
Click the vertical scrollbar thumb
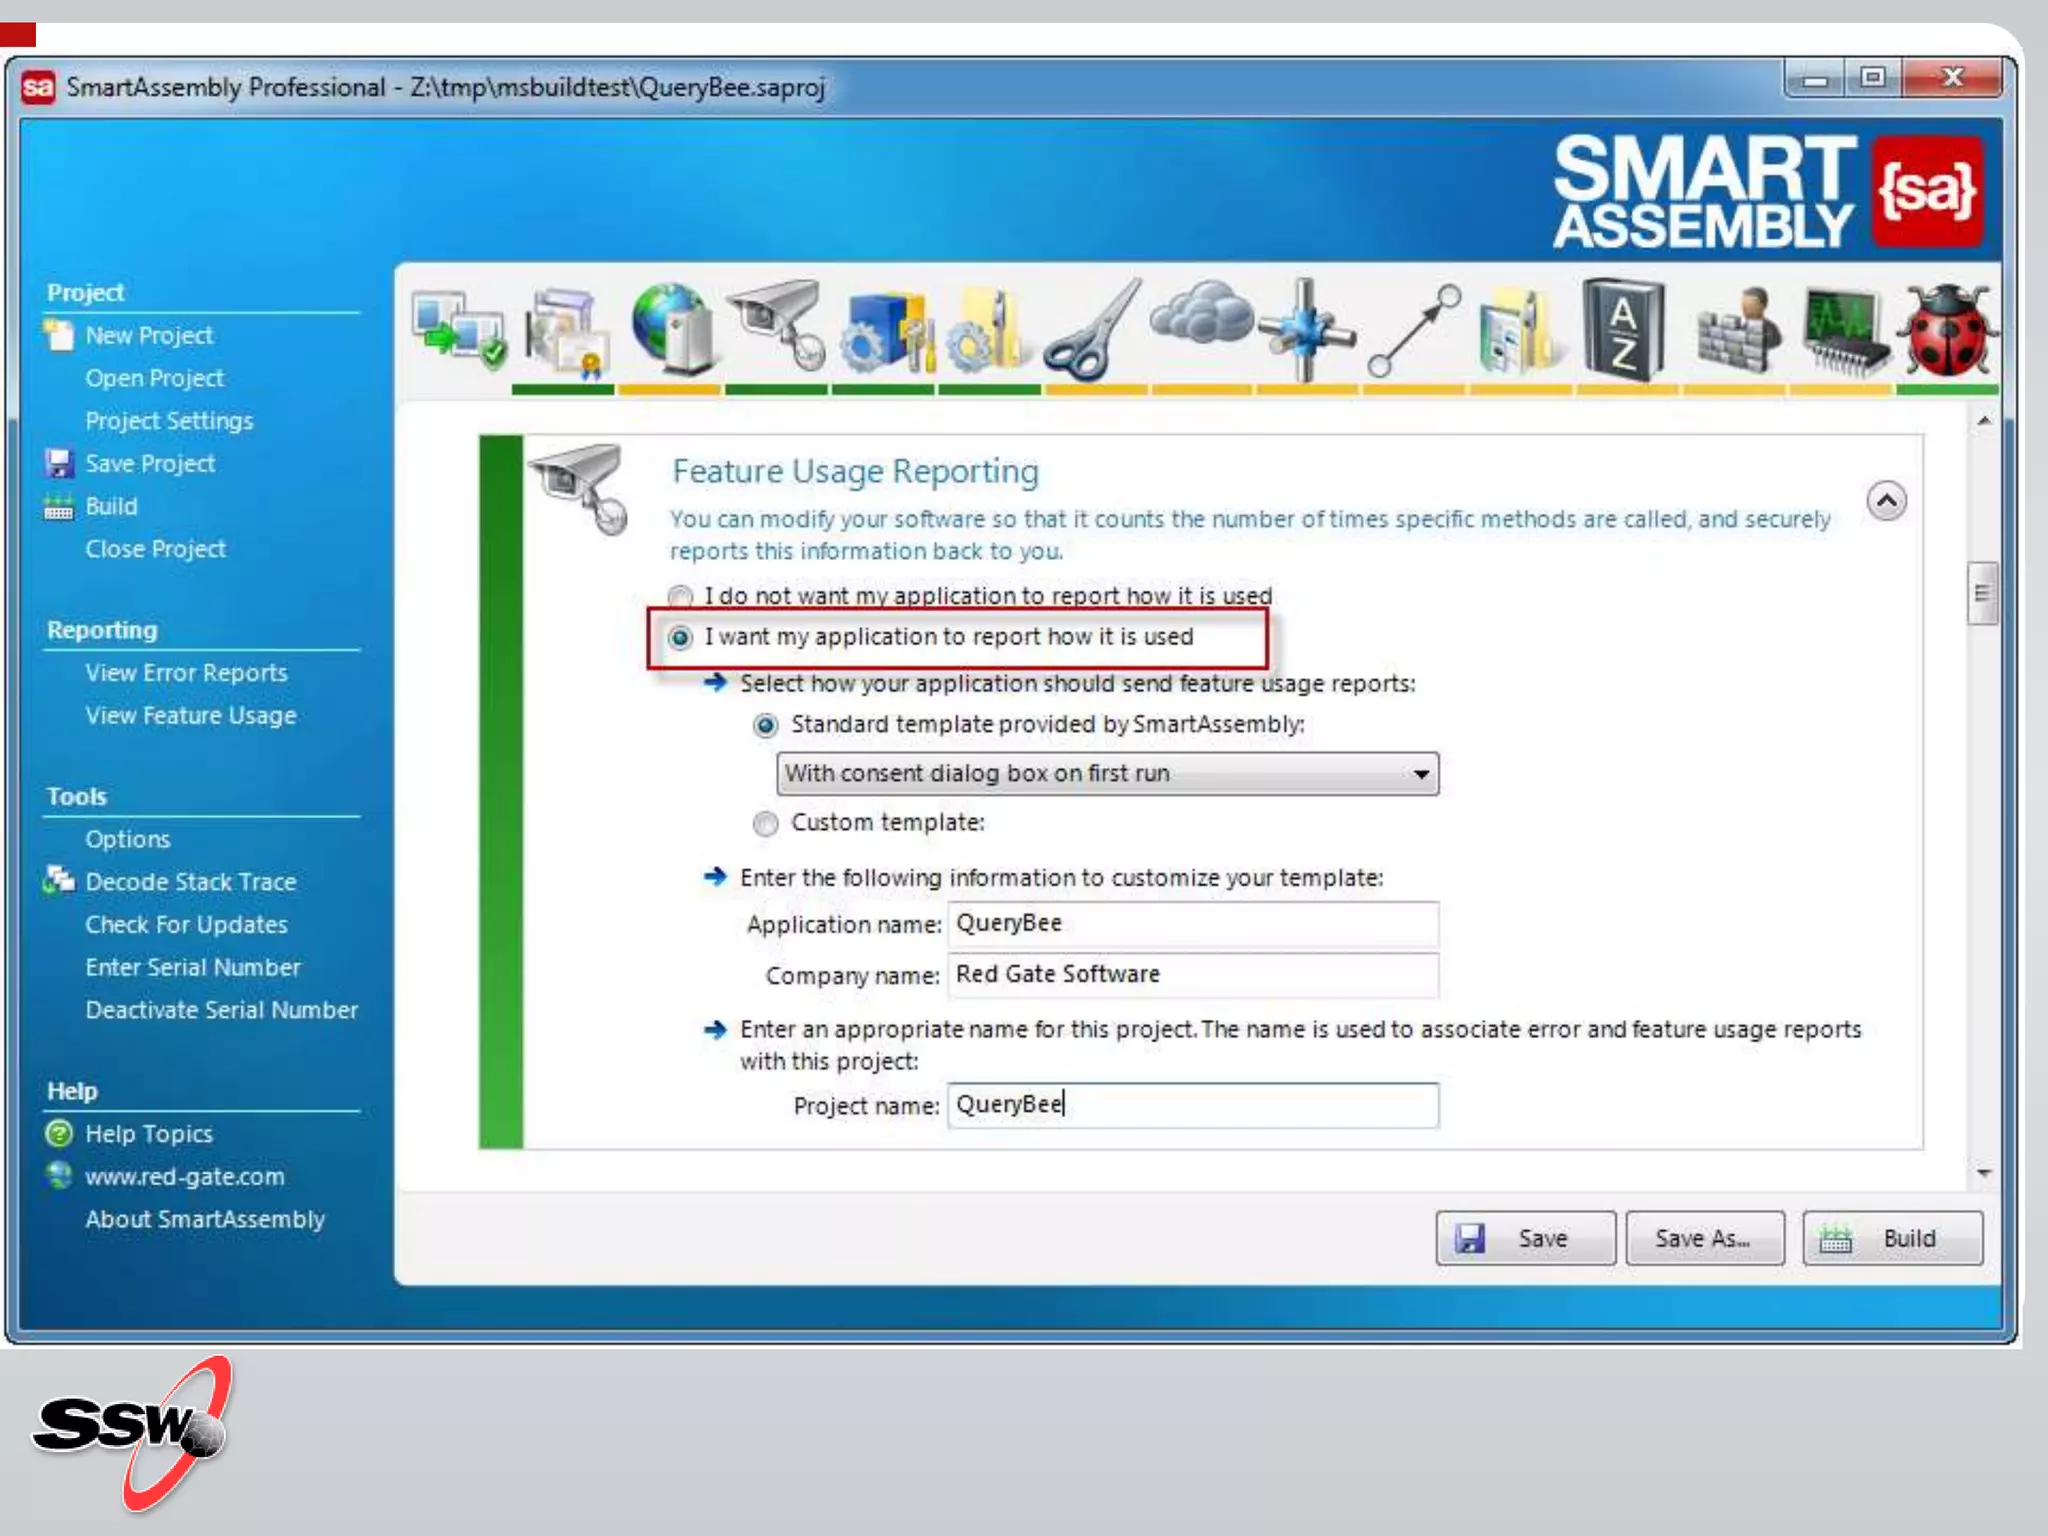click(x=1982, y=594)
